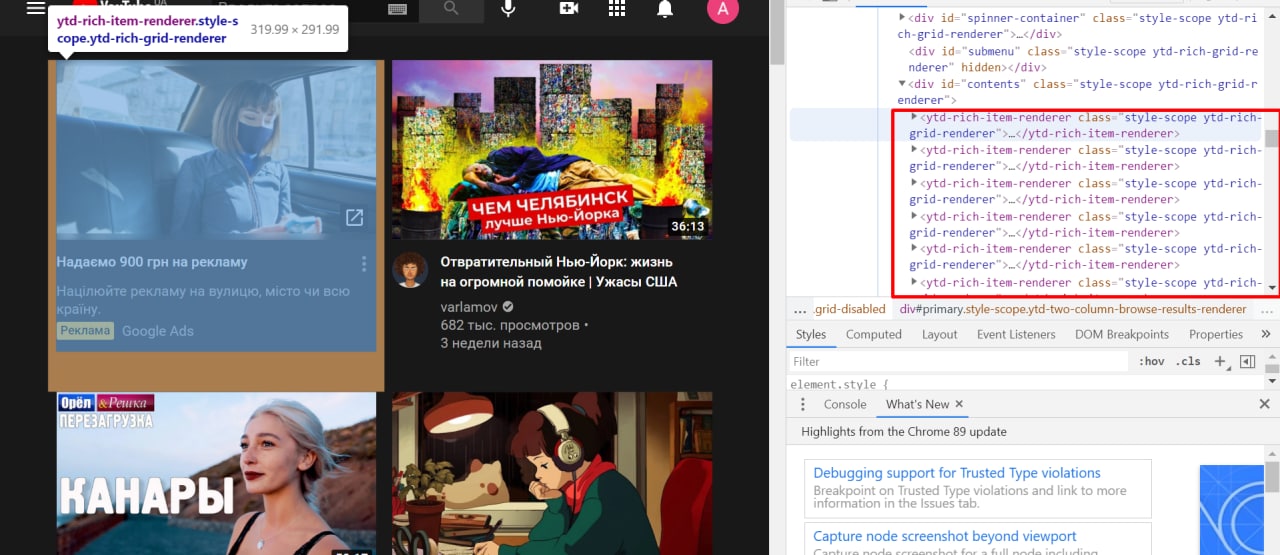Open the on-screen keyboard icon in search

coord(397,8)
